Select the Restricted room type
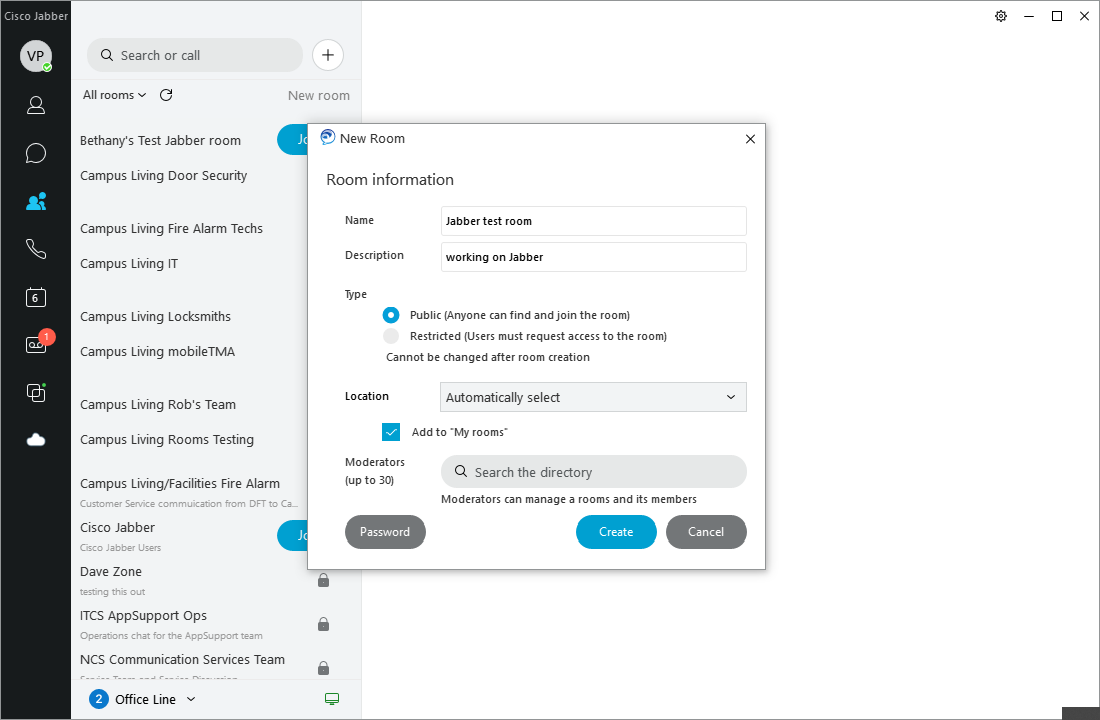 click(391, 336)
